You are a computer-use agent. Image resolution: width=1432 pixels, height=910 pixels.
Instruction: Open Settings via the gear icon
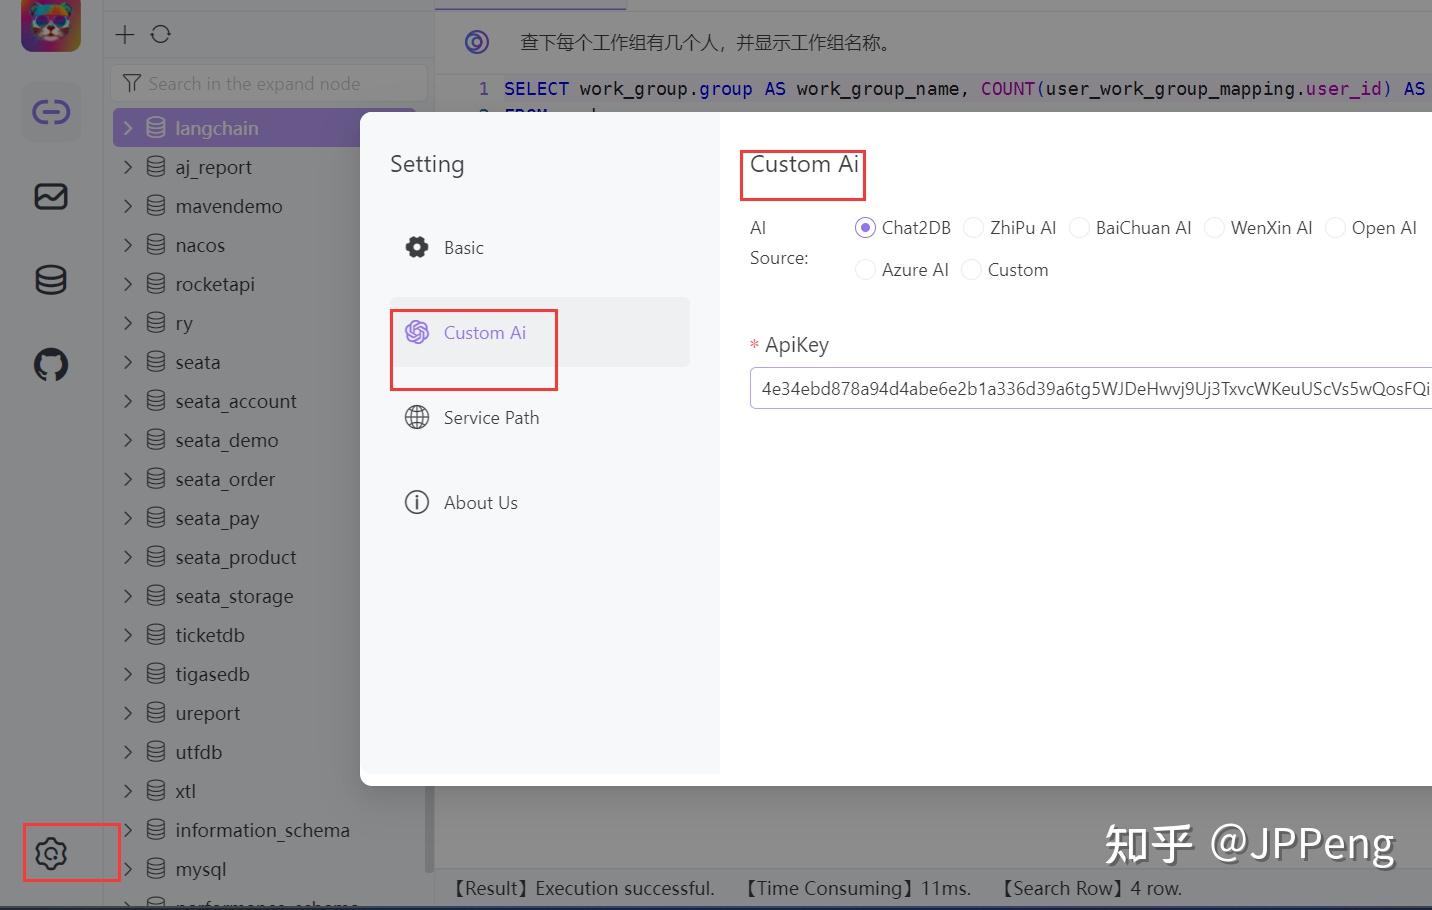coord(50,851)
